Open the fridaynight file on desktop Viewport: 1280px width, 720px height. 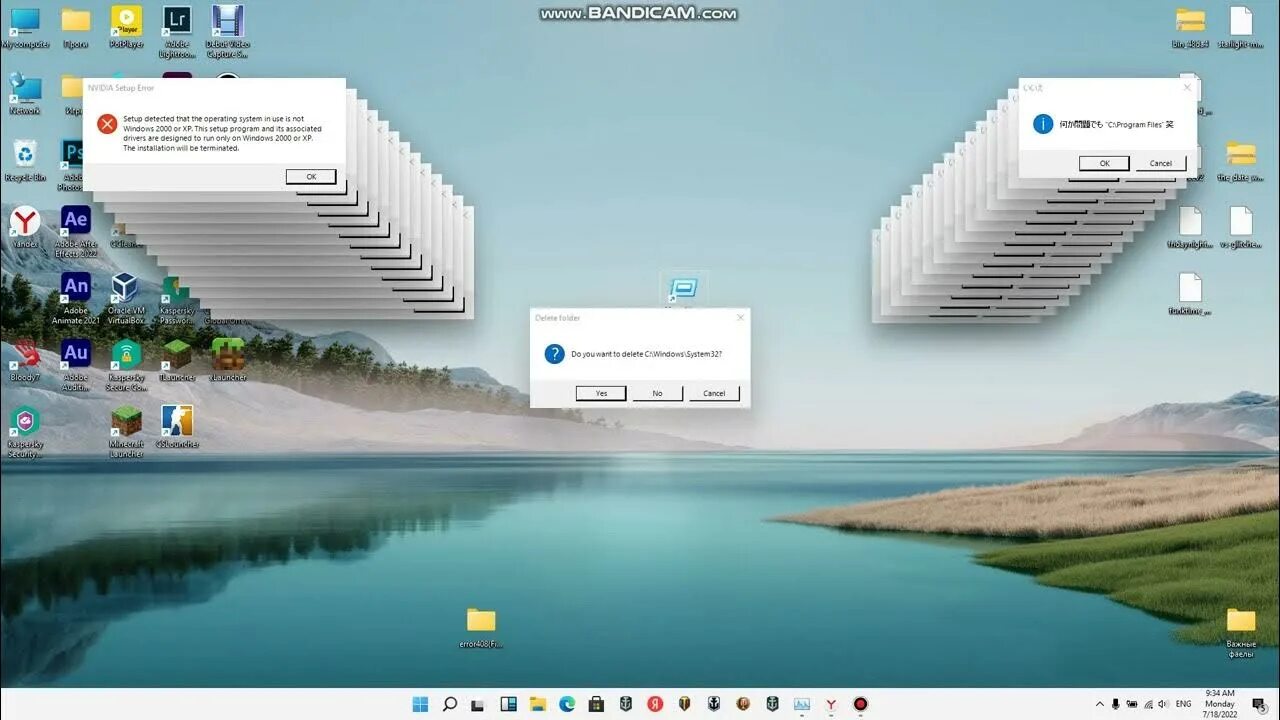click(1190, 227)
